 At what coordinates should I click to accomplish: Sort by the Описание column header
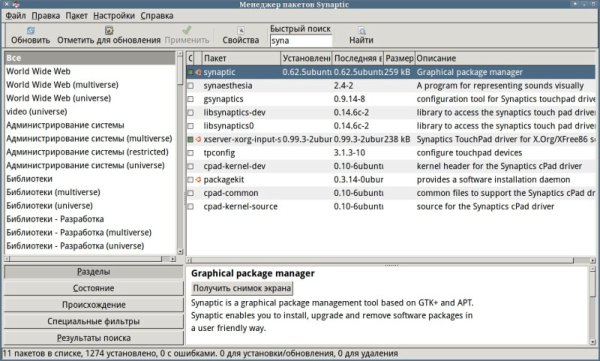pos(505,58)
